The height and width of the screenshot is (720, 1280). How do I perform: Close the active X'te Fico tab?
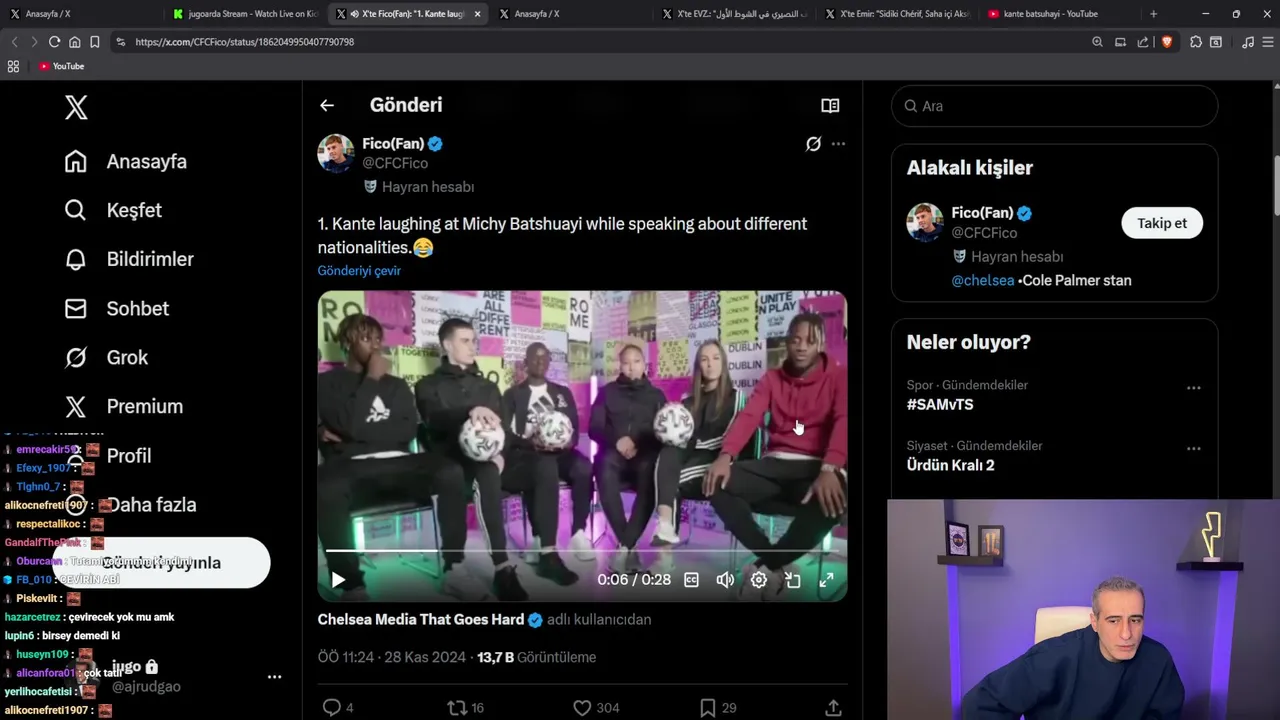click(x=477, y=14)
